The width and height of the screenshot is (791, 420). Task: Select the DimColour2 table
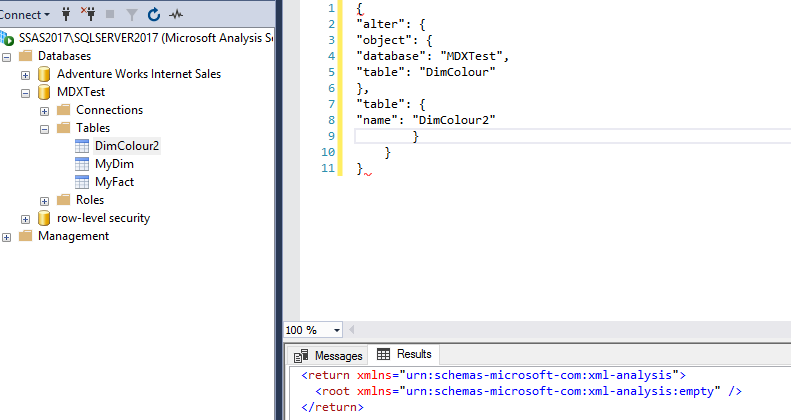point(127,146)
